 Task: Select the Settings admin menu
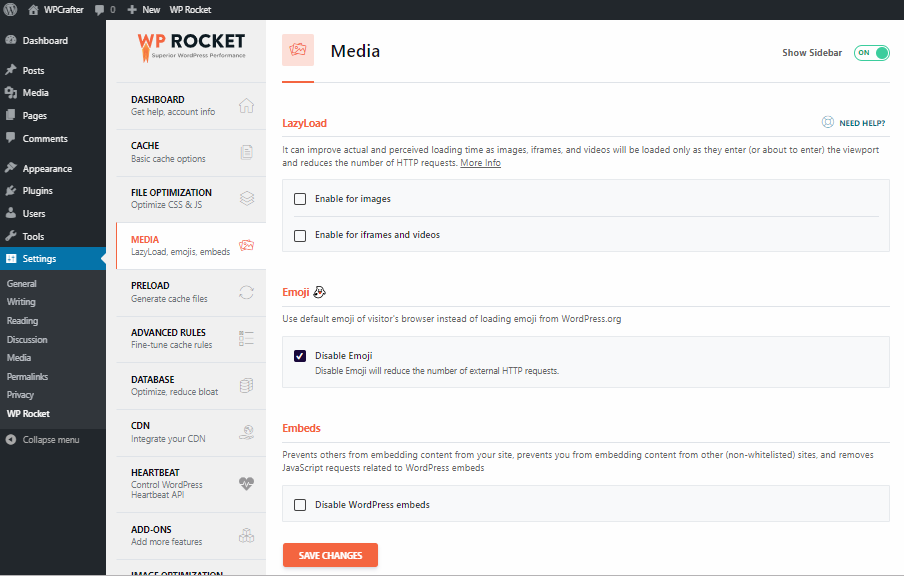pos(52,258)
